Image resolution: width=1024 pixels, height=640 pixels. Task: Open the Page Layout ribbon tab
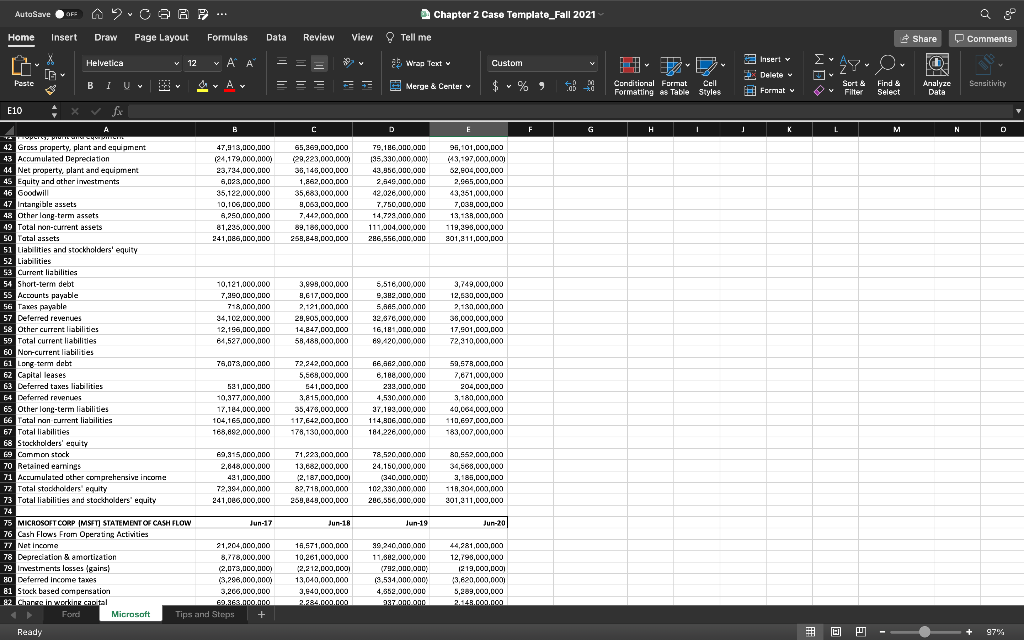tap(161, 37)
